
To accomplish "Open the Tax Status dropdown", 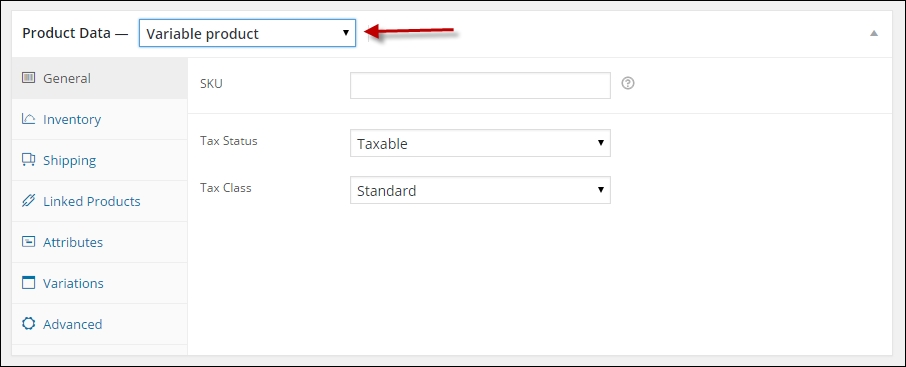I will point(480,143).
